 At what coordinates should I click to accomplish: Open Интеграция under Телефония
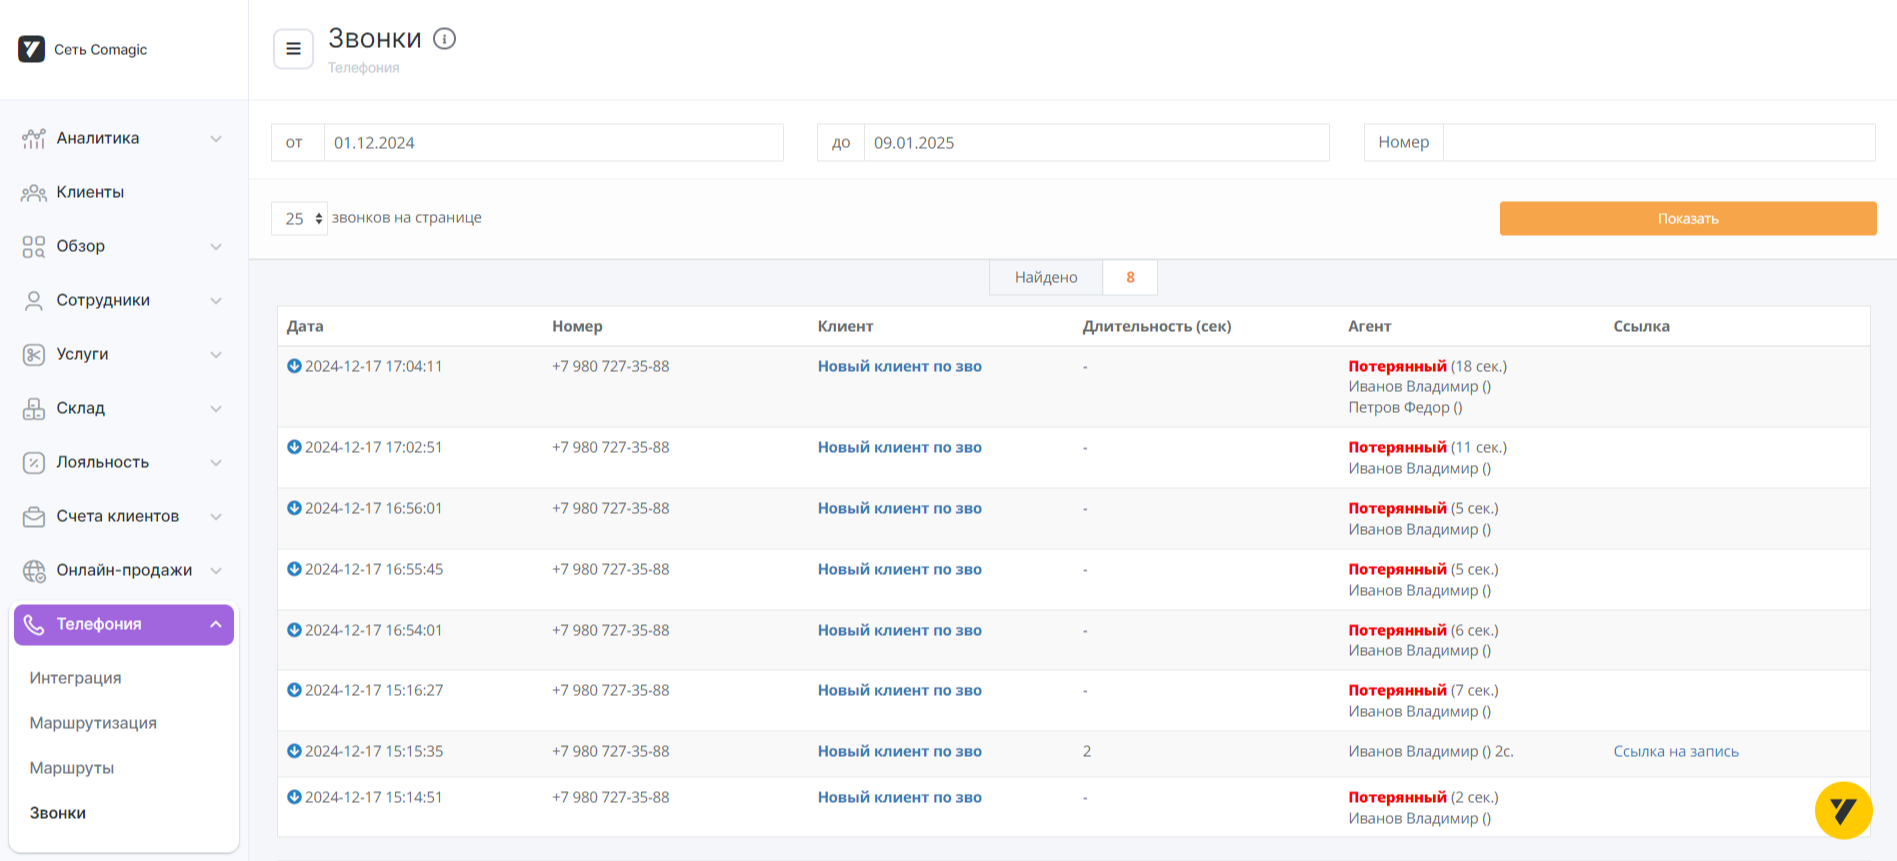click(75, 678)
